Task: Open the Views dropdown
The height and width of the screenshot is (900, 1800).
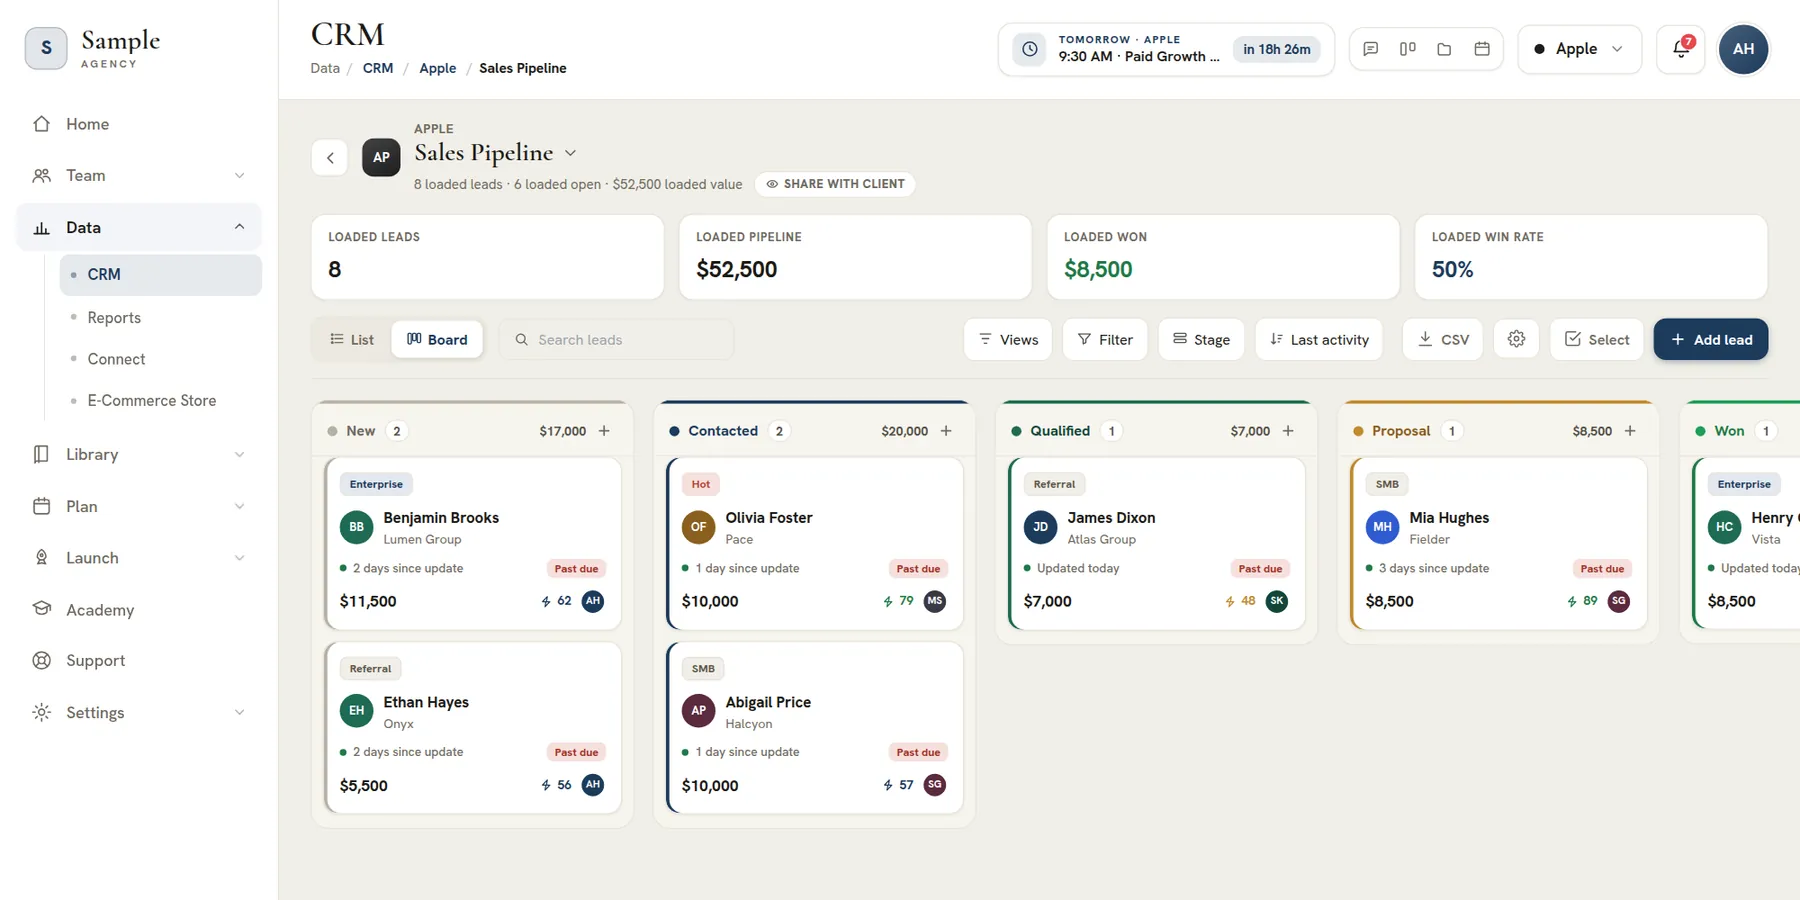Action: (1008, 339)
